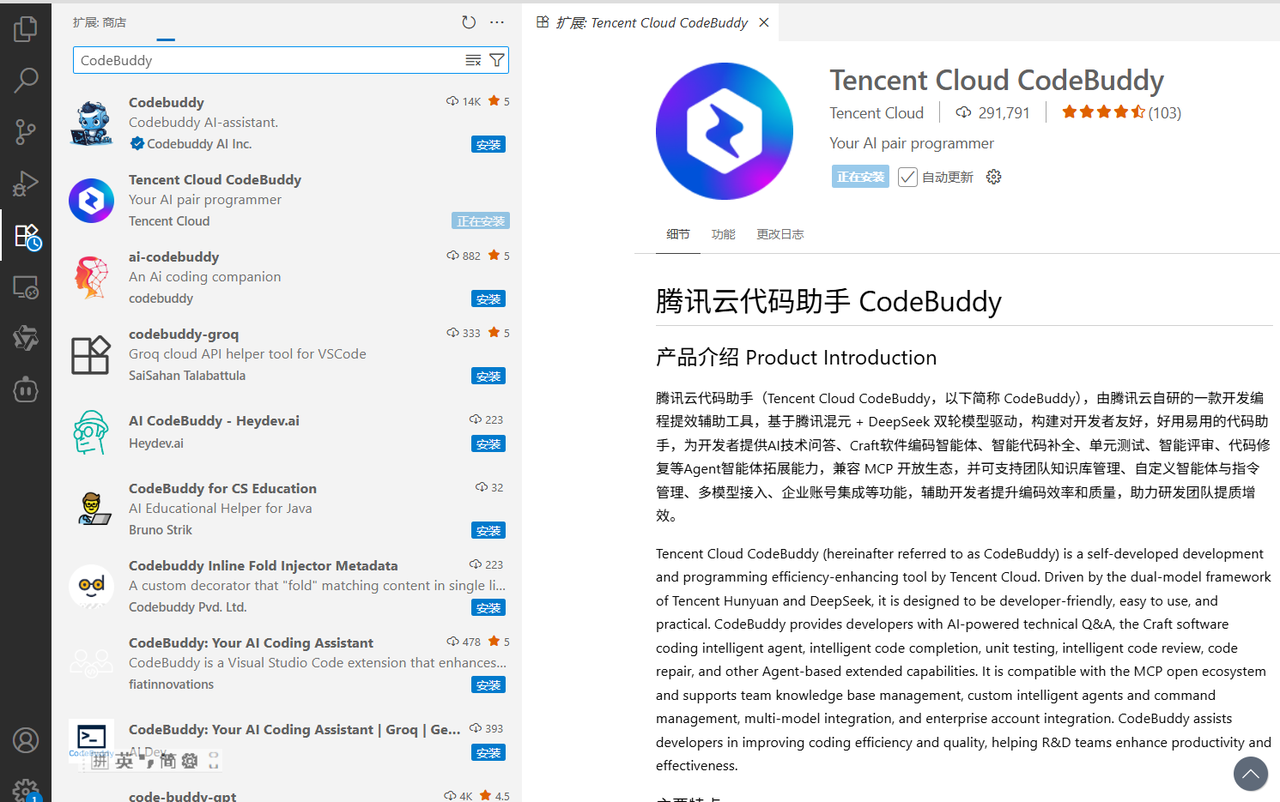Refresh the extensions list
The width and height of the screenshot is (1280, 802).
tap(469, 22)
